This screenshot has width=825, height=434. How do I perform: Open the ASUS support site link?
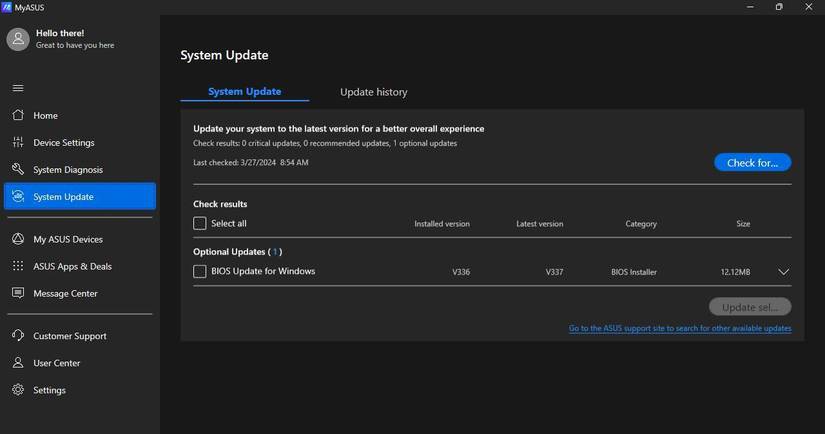pos(680,328)
